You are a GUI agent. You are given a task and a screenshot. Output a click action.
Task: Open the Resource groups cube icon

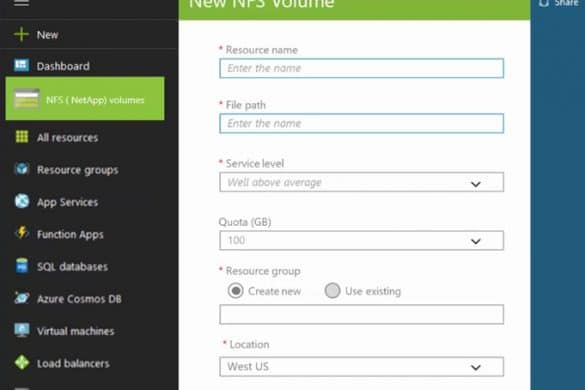pos(22,169)
